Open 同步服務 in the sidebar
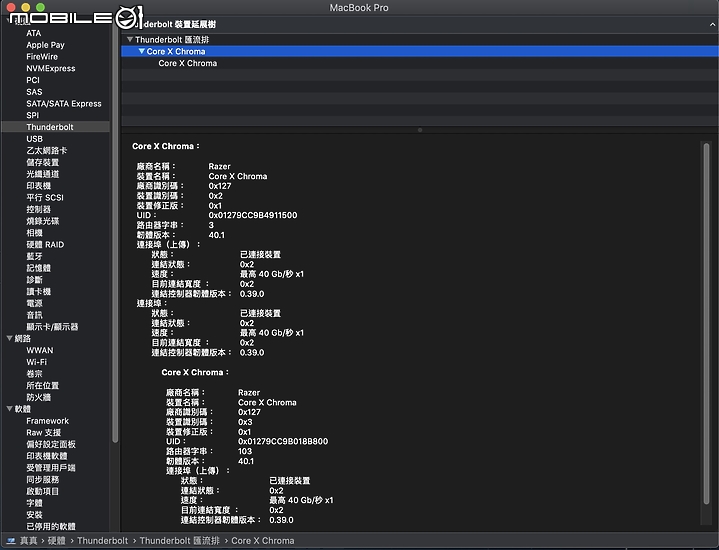 tap(43, 479)
